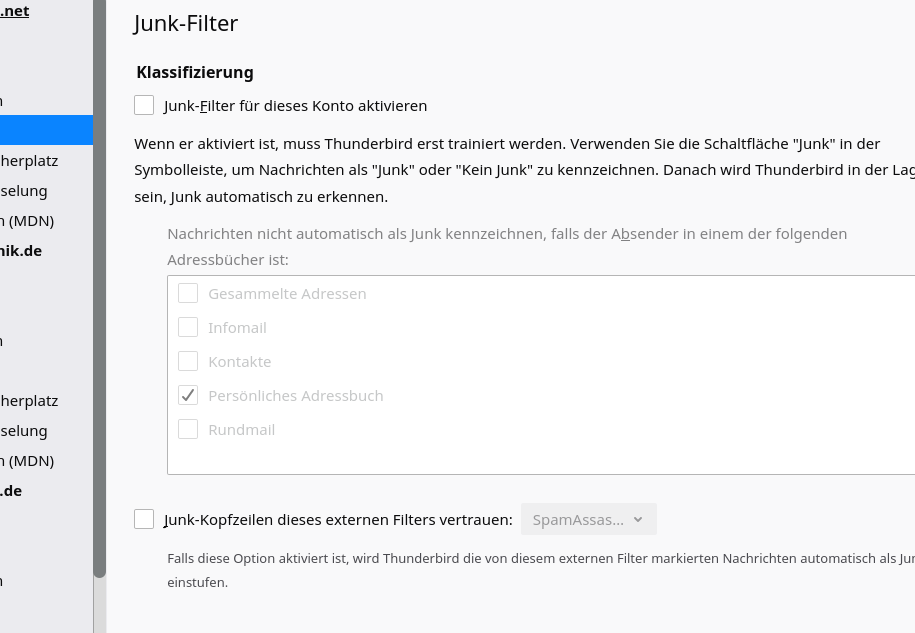Viewport: 915px width, 633px height.
Task: Open the (MDN) entry under the .net account
Action: pyautogui.click(x=28, y=221)
